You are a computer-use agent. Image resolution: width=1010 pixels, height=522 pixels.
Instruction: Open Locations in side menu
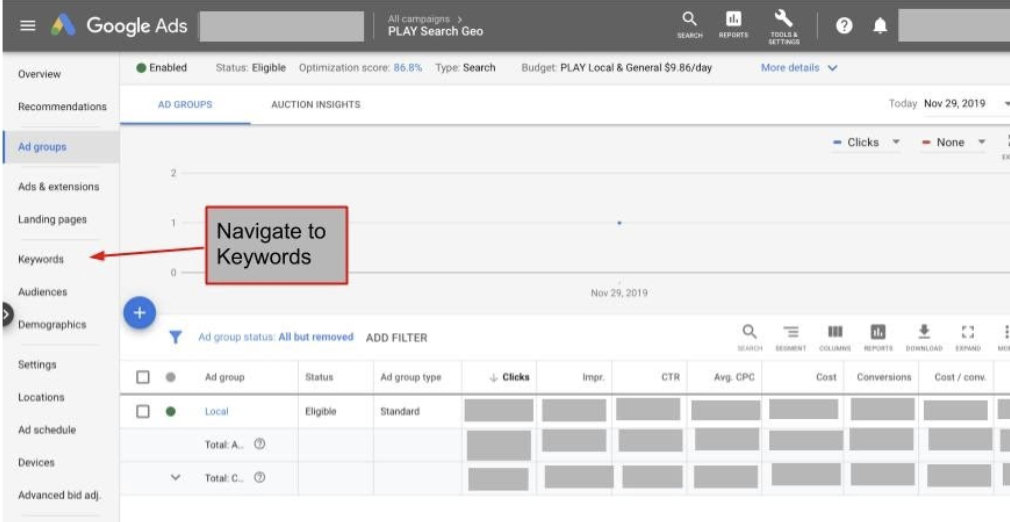pyautogui.click(x=41, y=398)
